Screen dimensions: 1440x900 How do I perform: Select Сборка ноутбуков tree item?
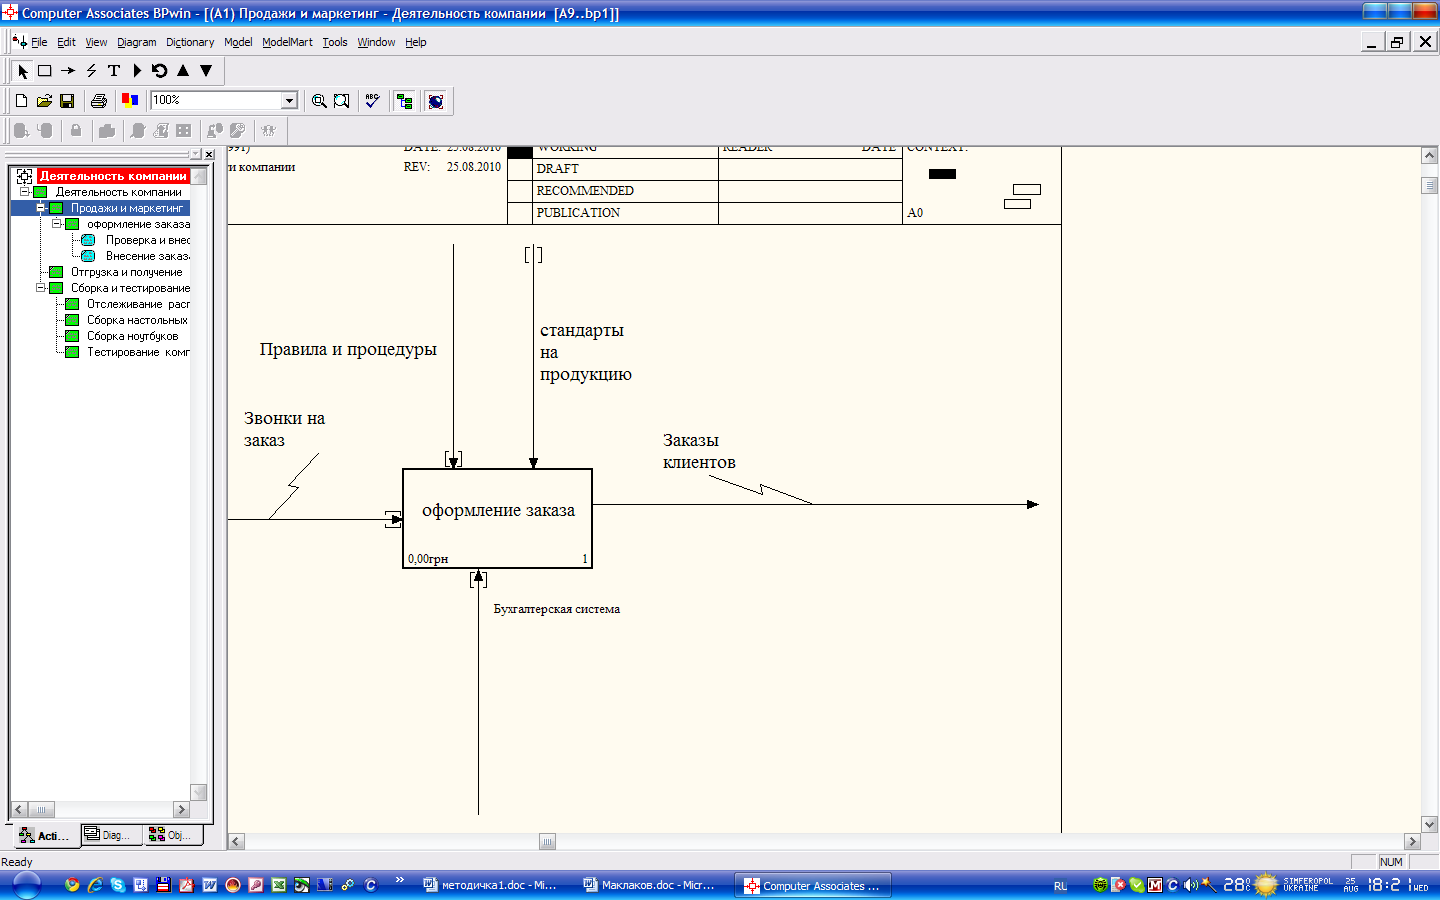(x=132, y=336)
